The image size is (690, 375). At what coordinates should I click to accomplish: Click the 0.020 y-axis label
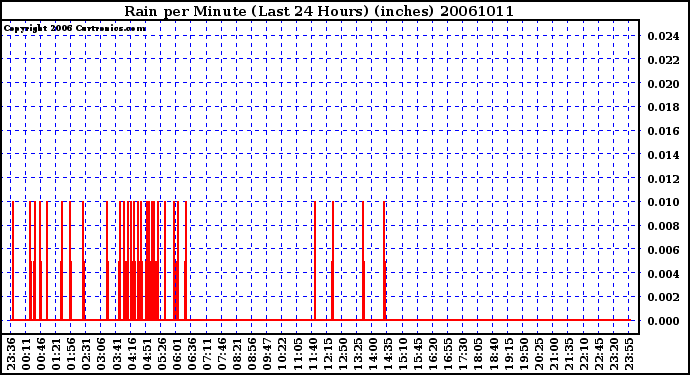(663, 84)
